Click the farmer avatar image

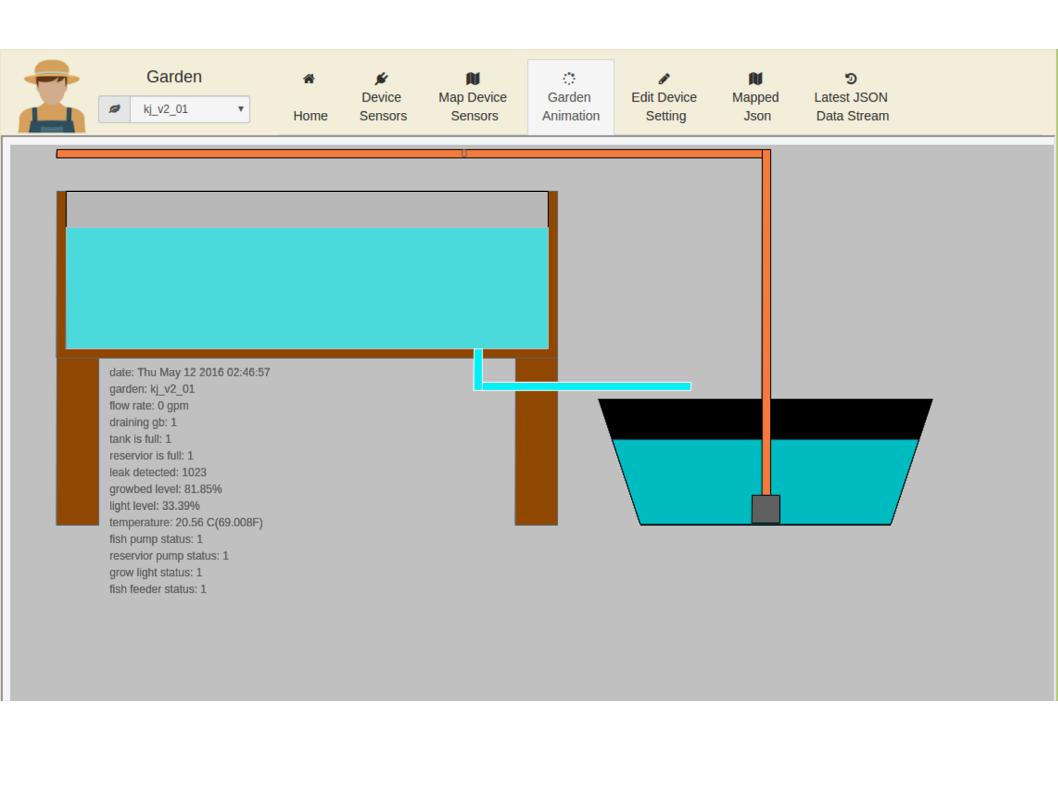(52, 96)
